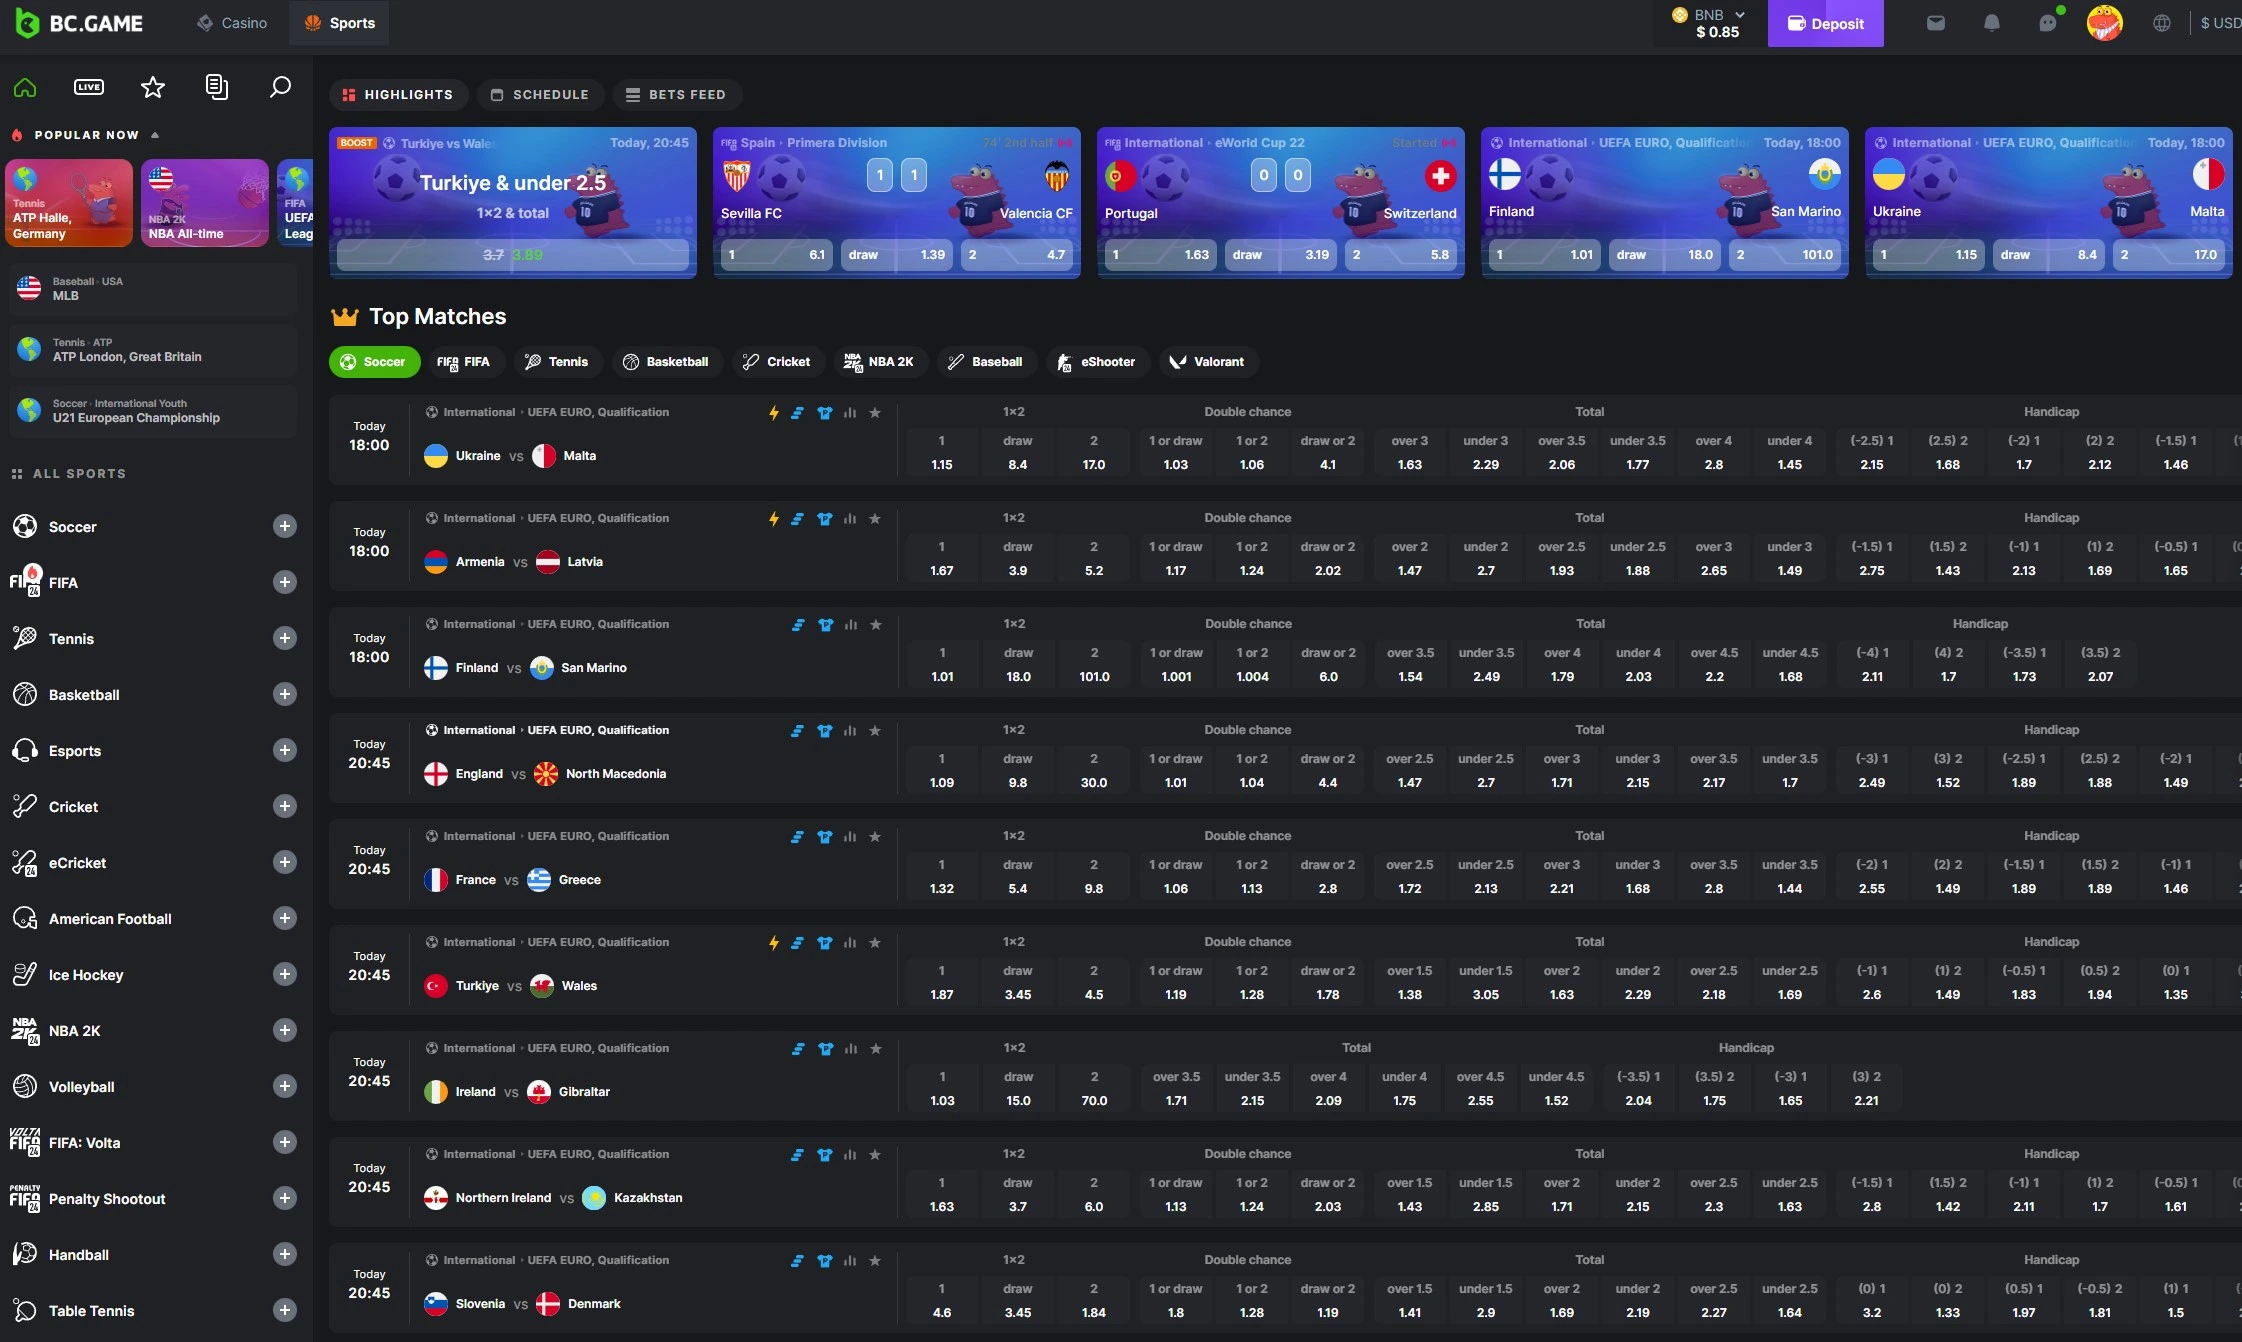
Task: Open NBA All-time popular card
Action: 205,203
